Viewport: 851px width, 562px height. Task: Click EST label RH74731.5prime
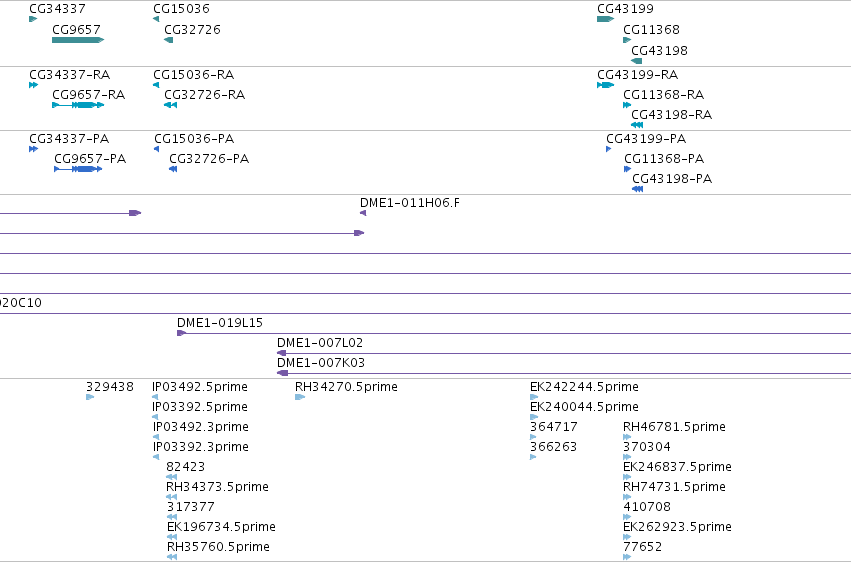(674, 487)
